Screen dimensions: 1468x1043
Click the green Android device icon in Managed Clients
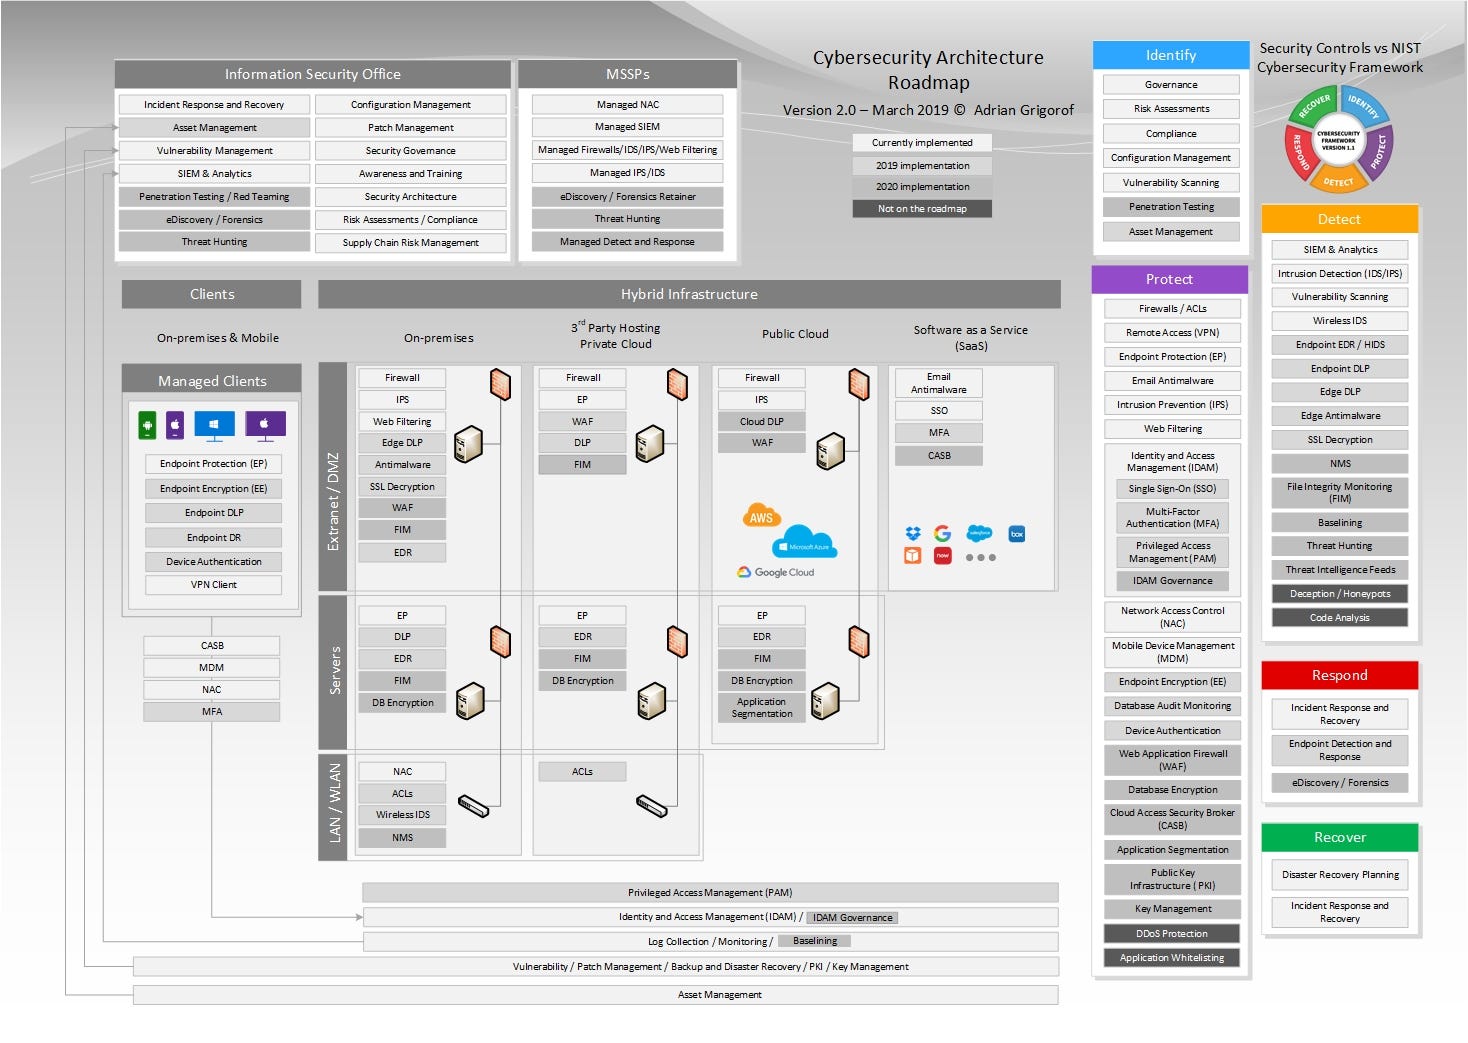pyautogui.click(x=147, y=425)
